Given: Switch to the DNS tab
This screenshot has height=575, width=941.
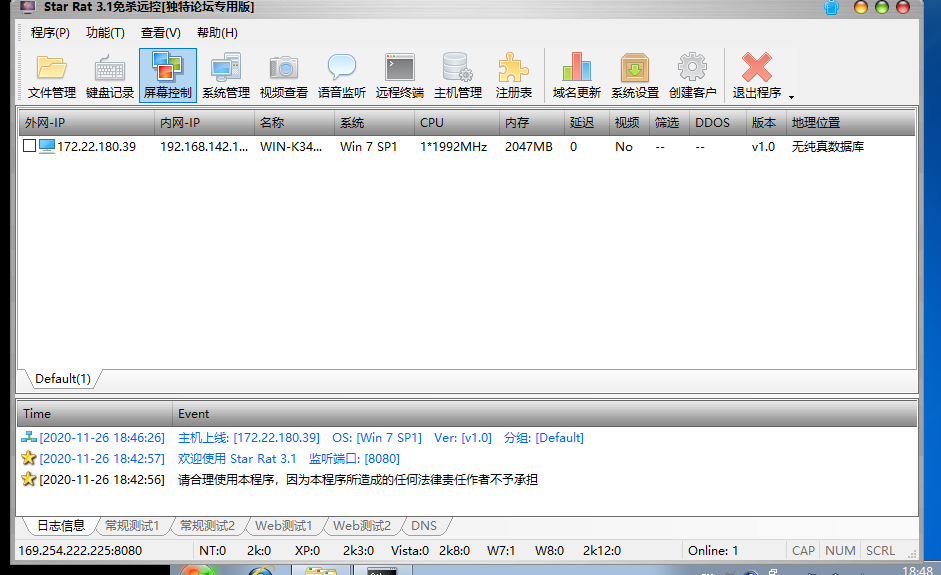Looking at the screenshot, I should pyautogui.click(x=424, y=526).
